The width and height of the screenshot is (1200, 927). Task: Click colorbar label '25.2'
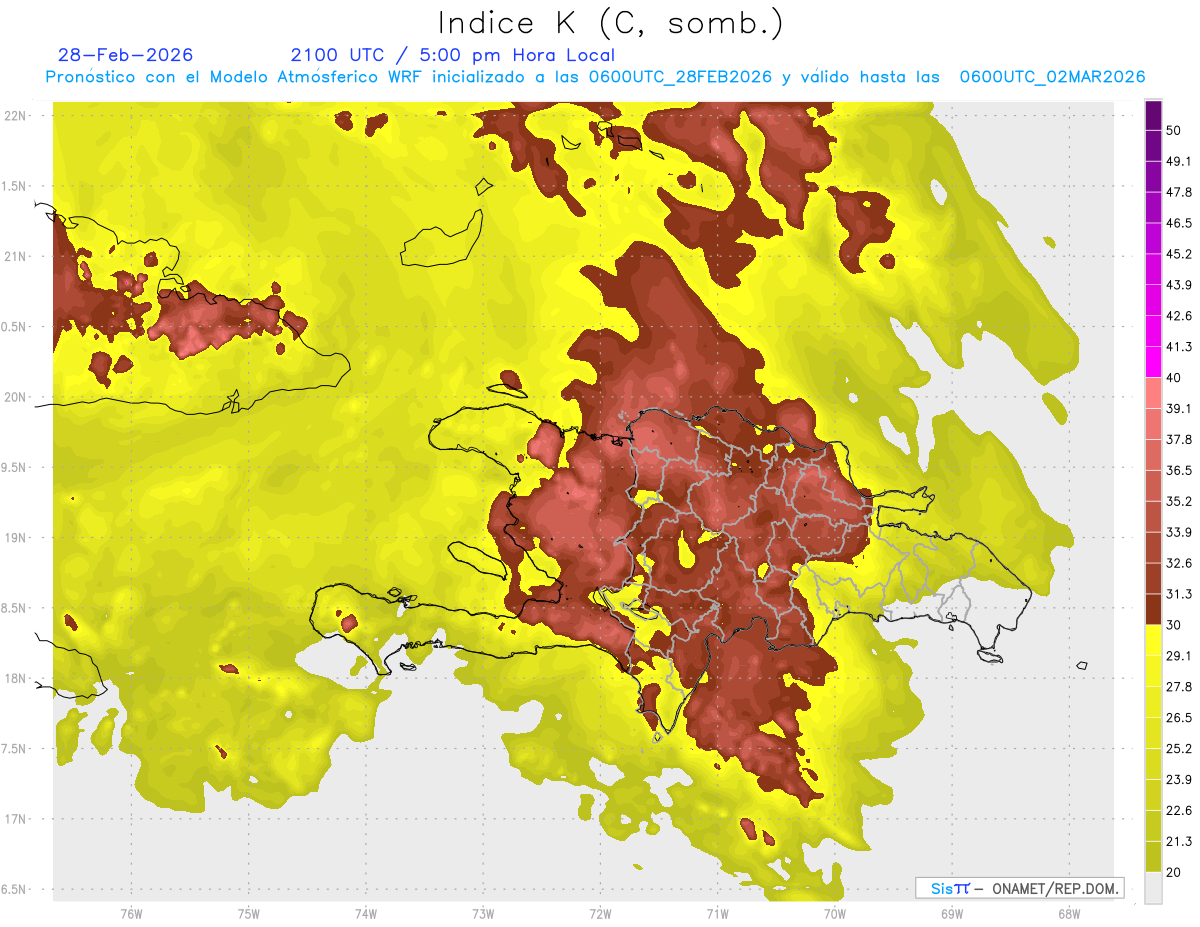(1180, 749)
